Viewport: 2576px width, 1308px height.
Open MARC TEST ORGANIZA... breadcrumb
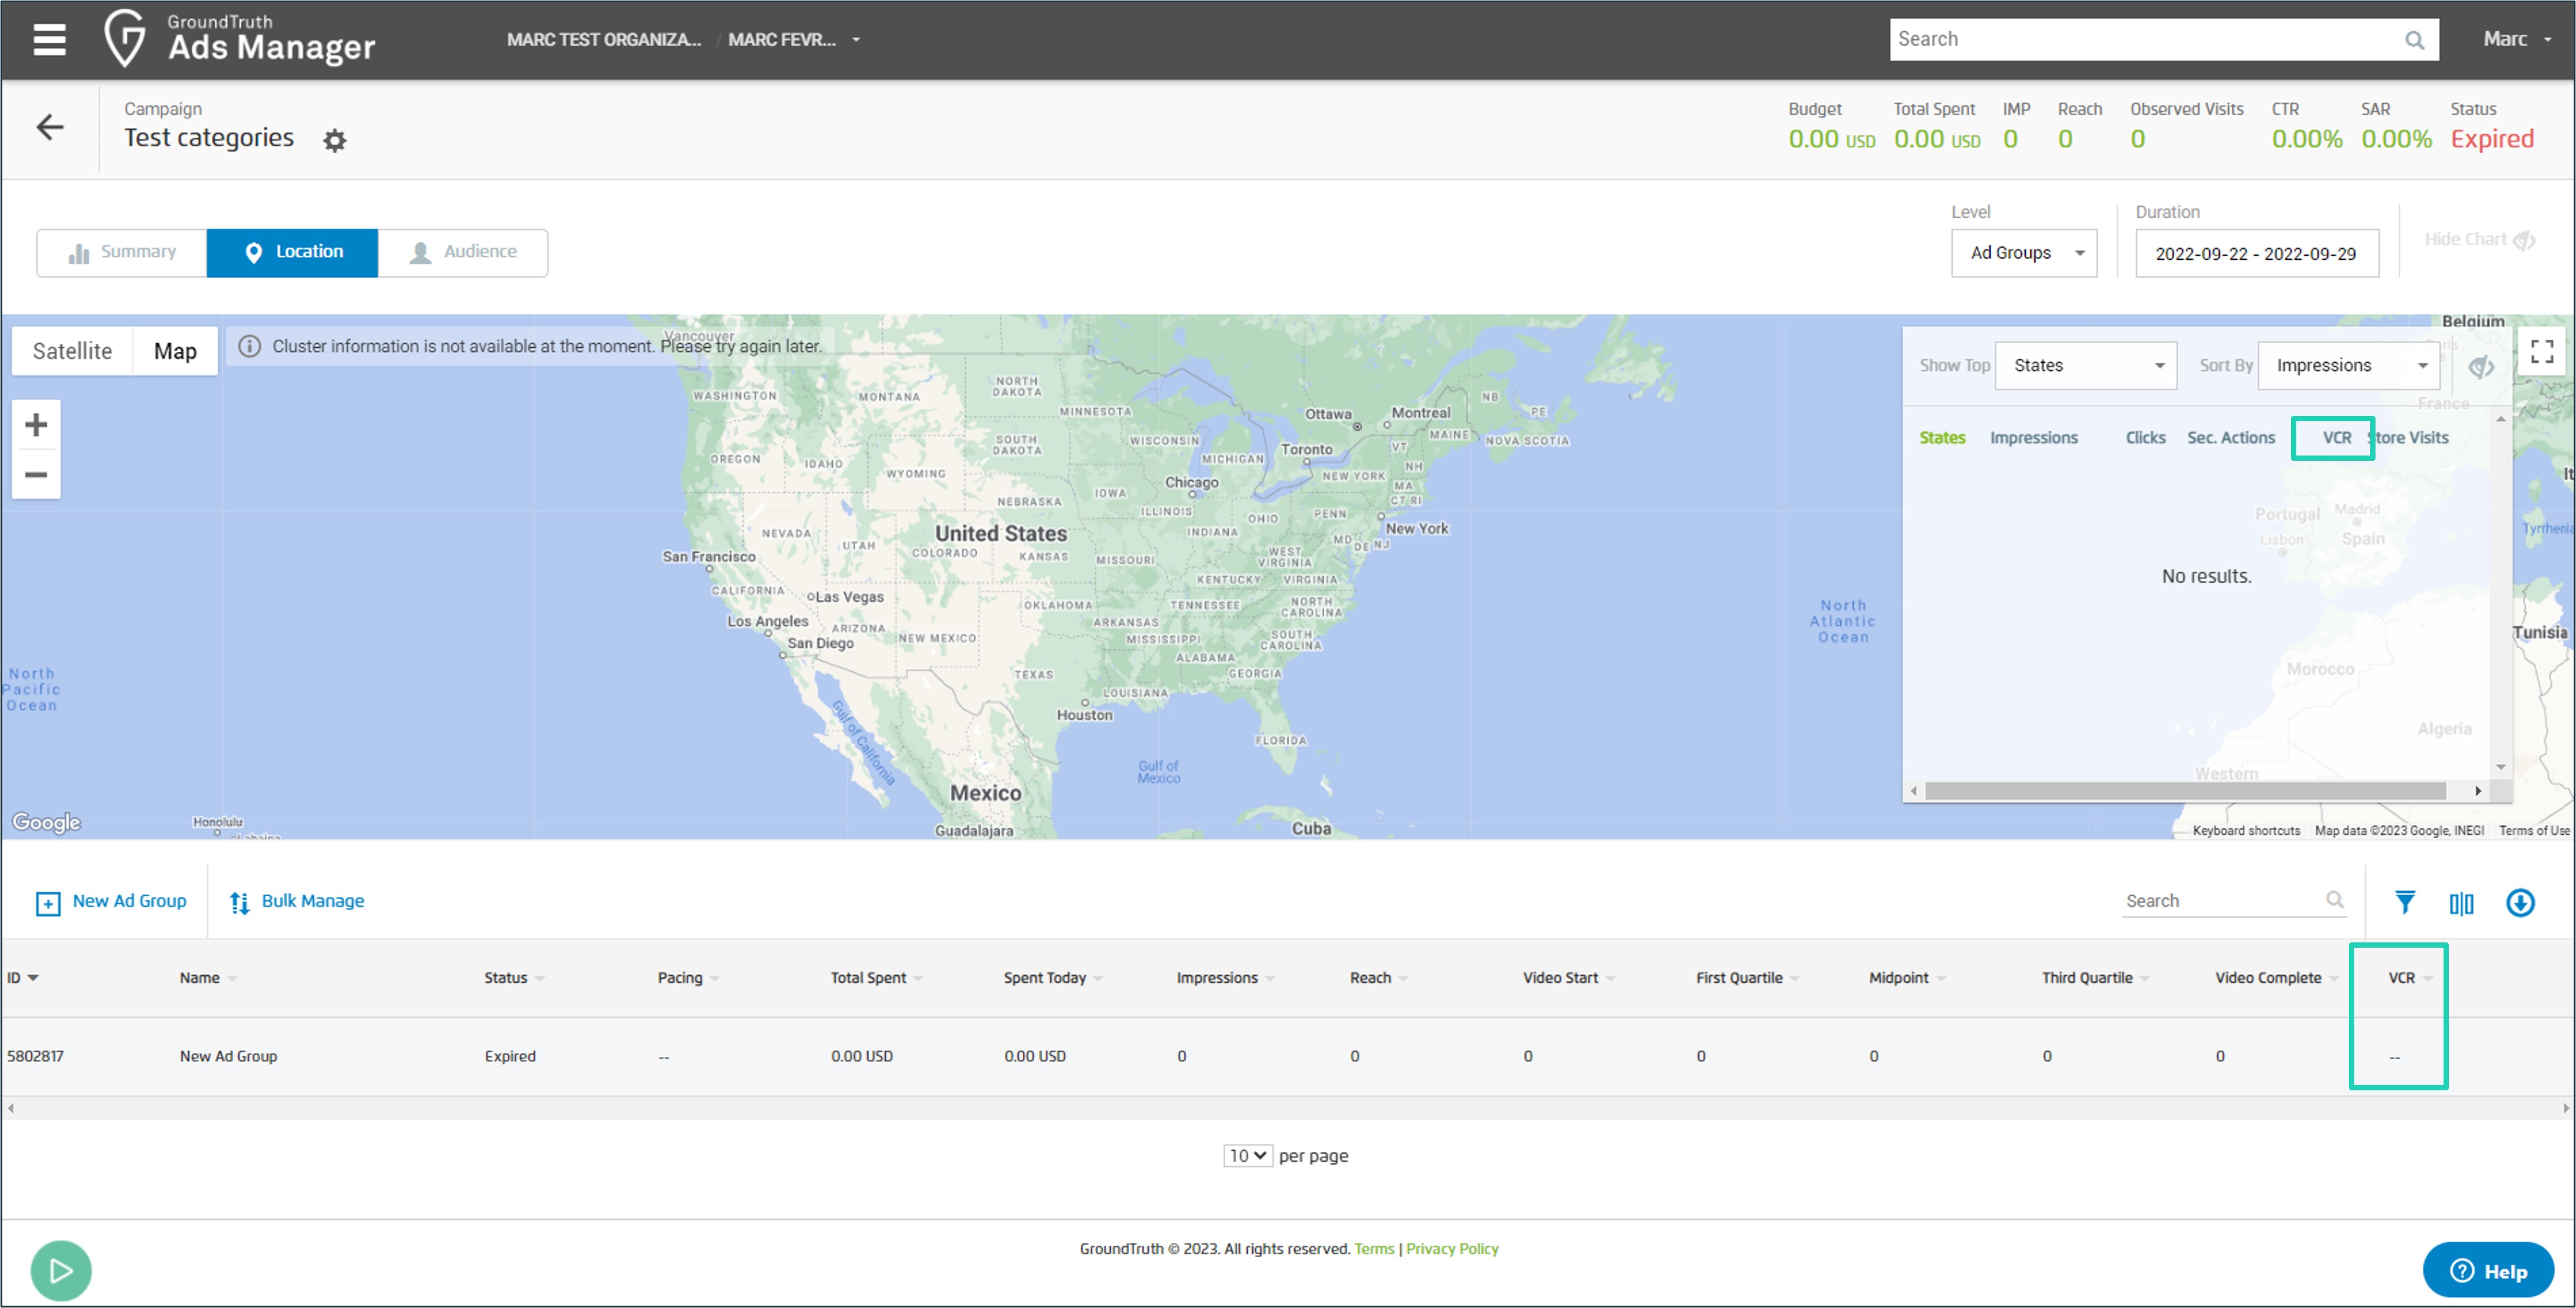point(603,40)
